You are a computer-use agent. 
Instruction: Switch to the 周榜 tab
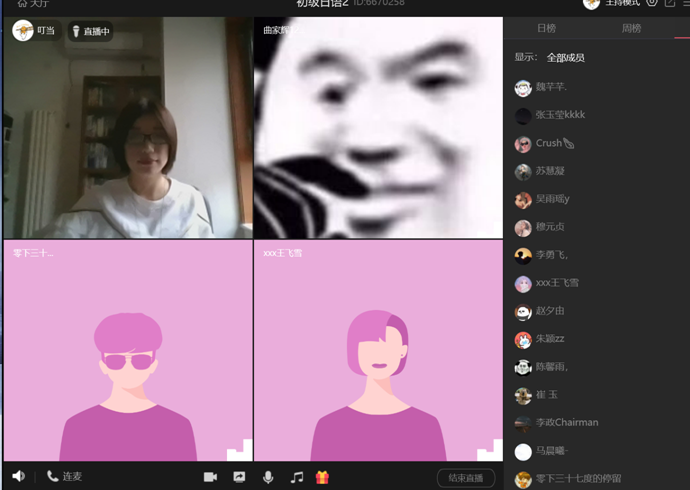[632, 29]
